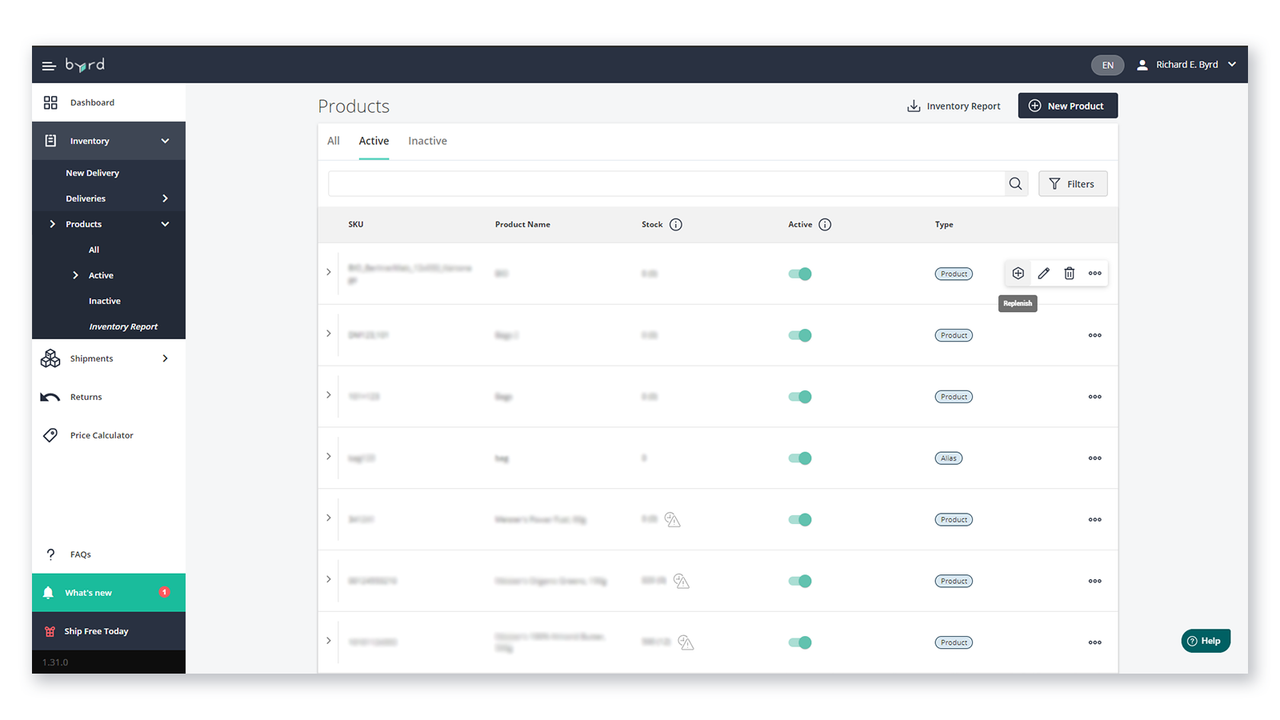The height and width of the screenshot is (720, 1280).
Task: Download the Inventory Report
Action: (x=953, y=105)
